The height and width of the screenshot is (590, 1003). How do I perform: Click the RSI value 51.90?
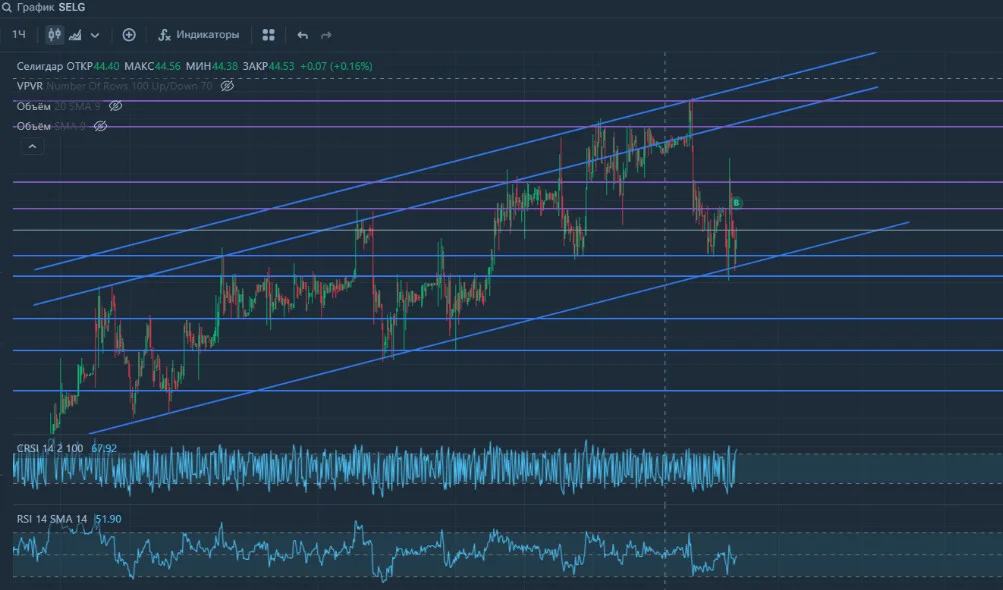(x=108, y=519)
